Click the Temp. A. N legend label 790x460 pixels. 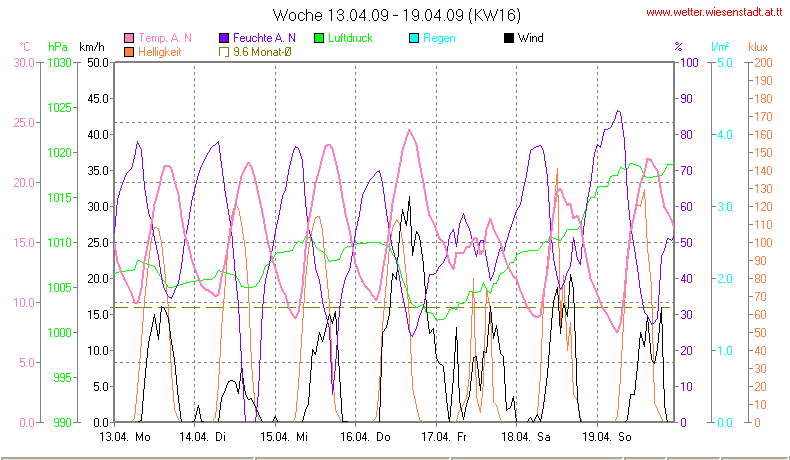click(x=165, y=38)
